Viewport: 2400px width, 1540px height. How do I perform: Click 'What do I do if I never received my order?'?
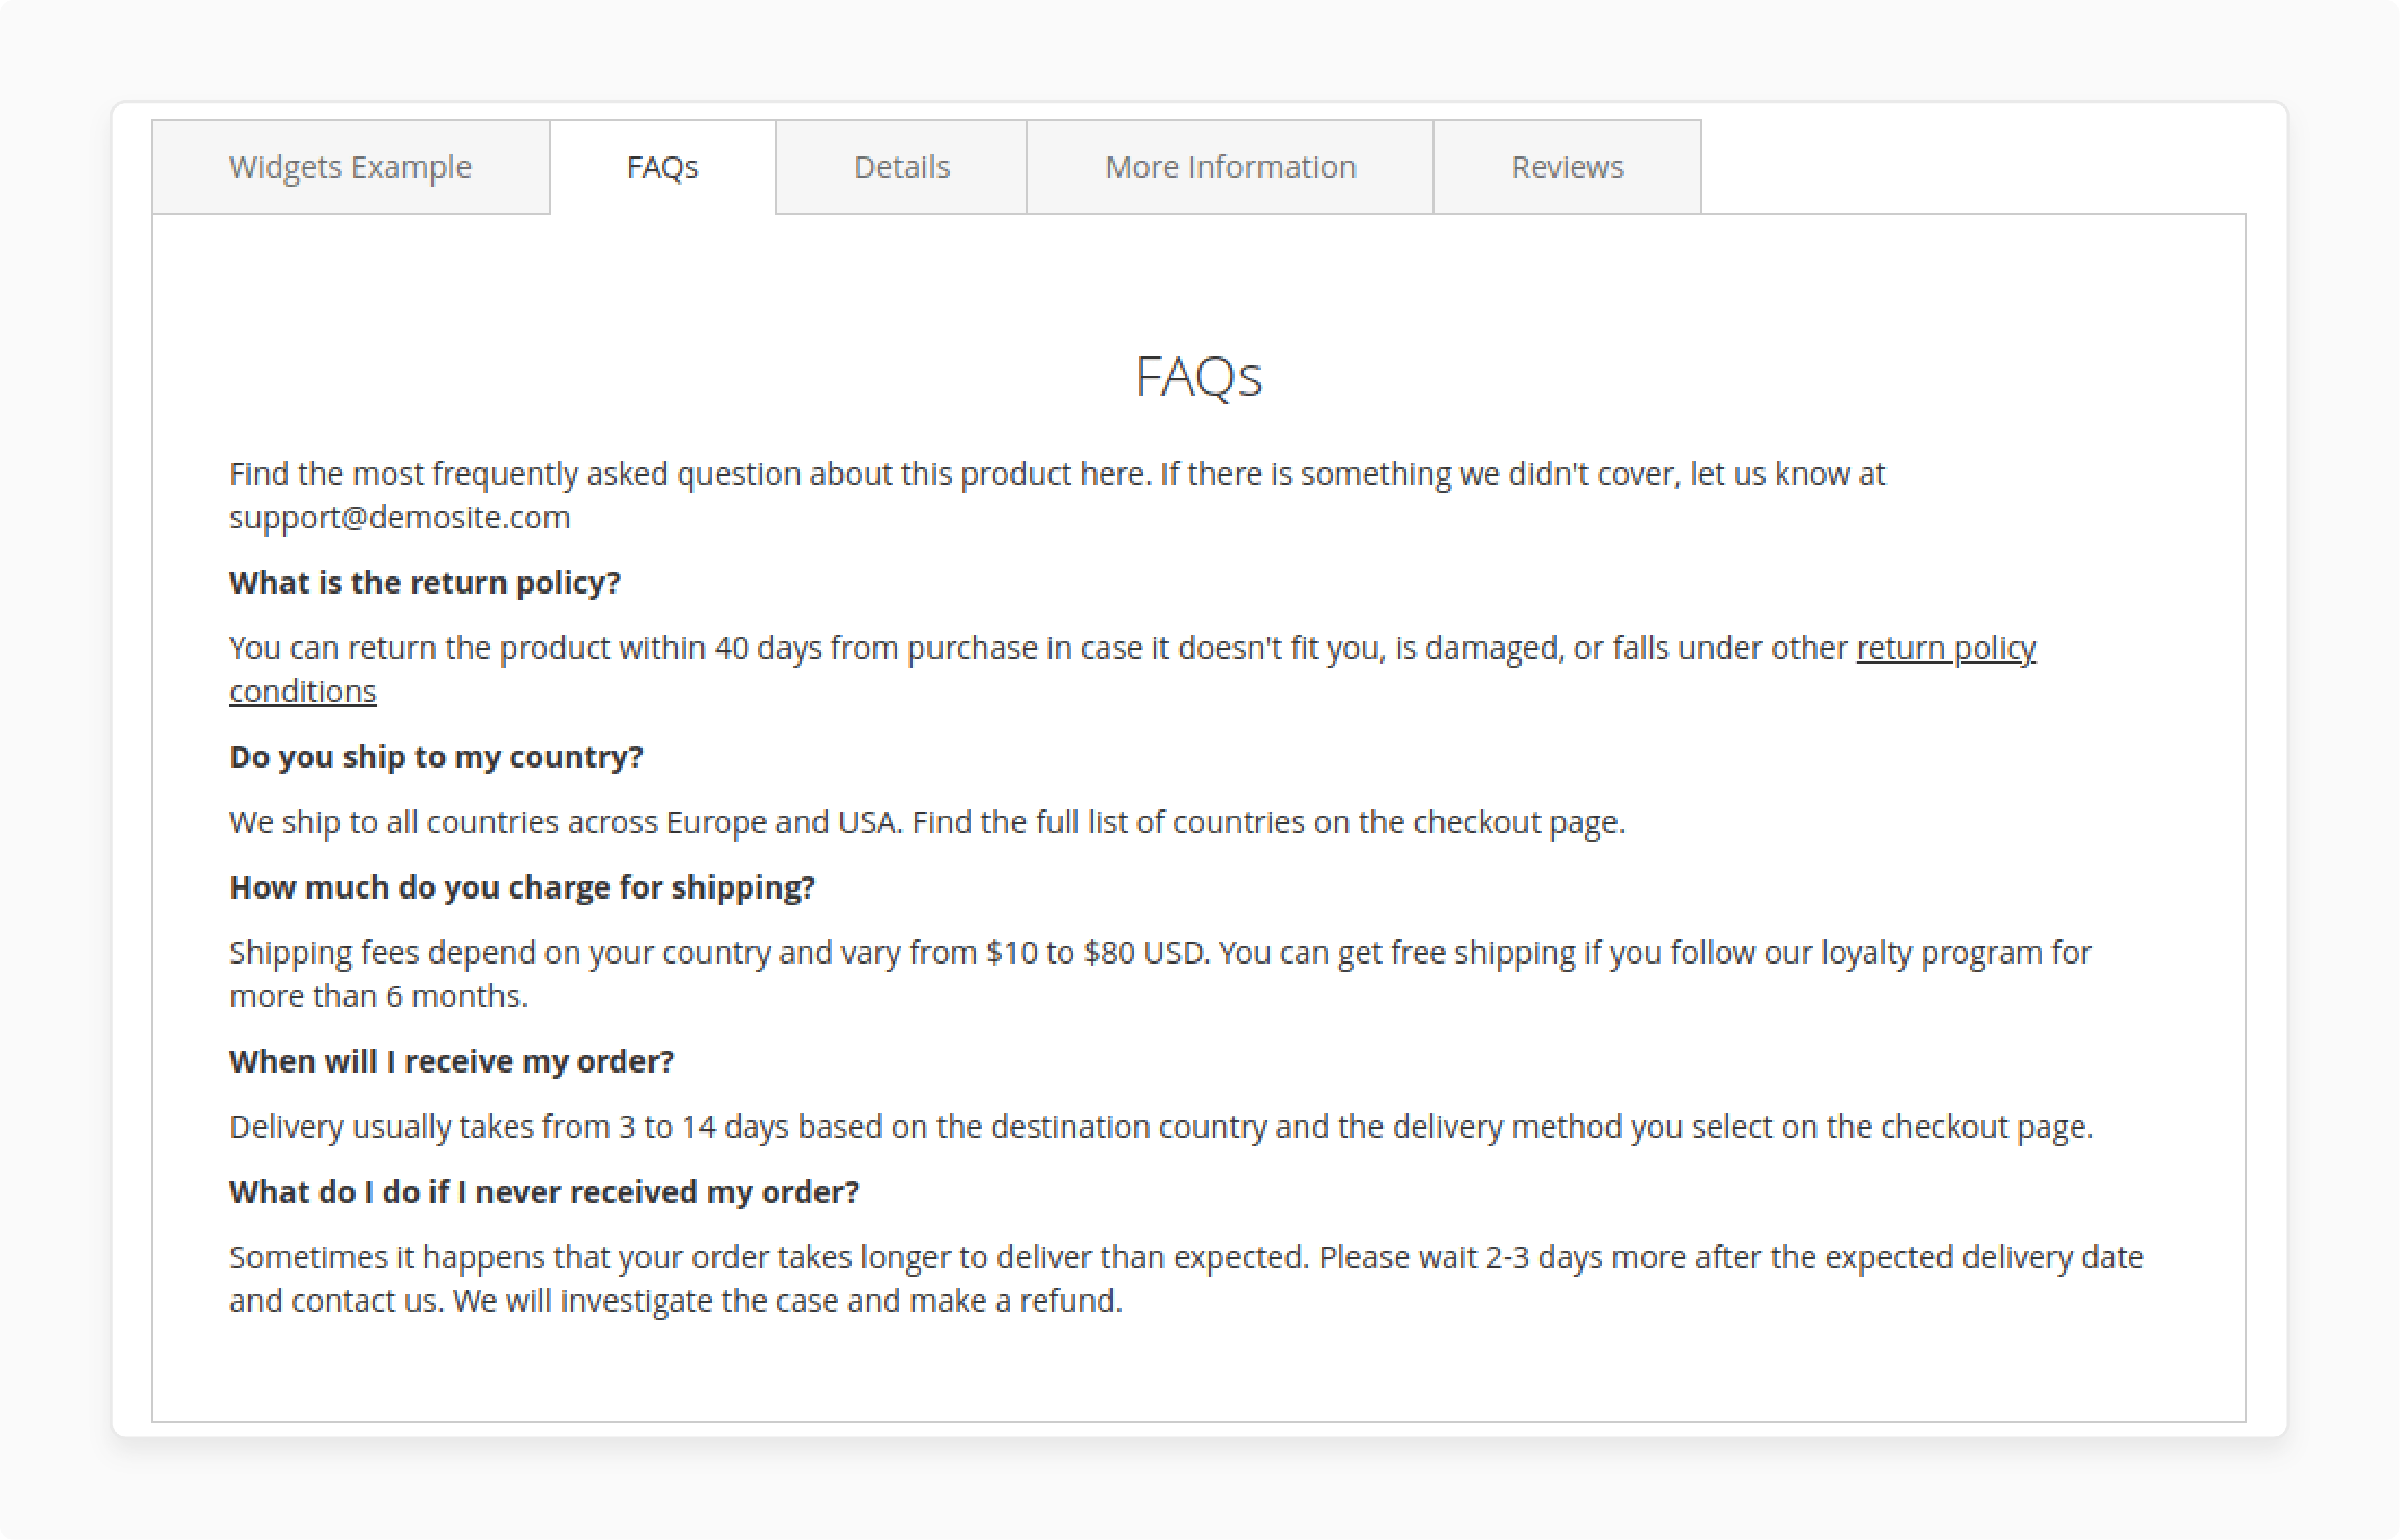pyautogui.click(x=544, y=1193)
